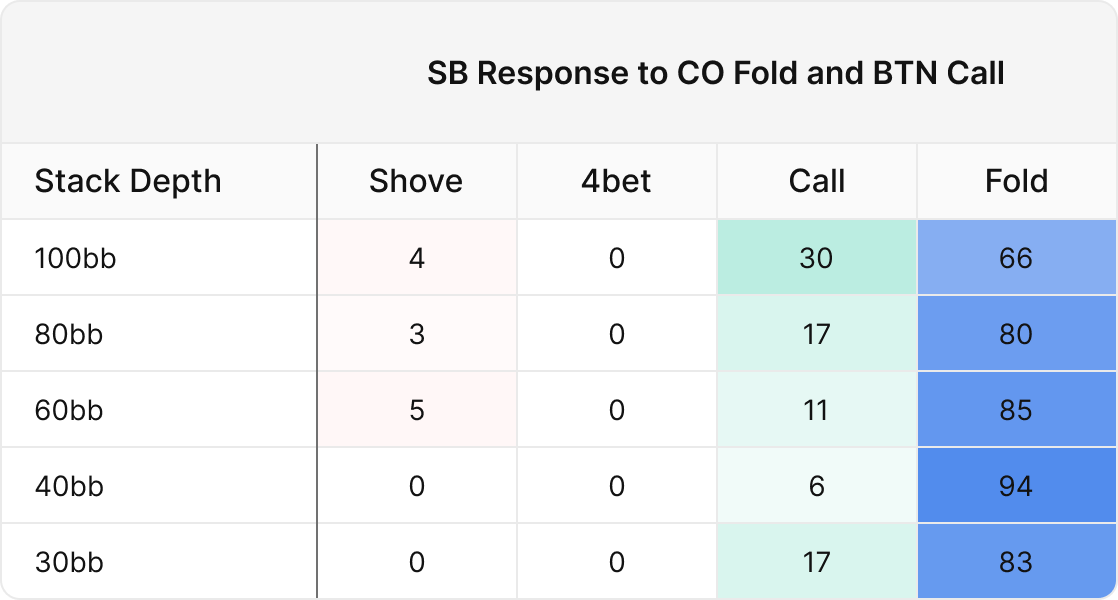Select the Call column header
The width and height of the screenshot is (1118, 600).
tap(816, 182)
